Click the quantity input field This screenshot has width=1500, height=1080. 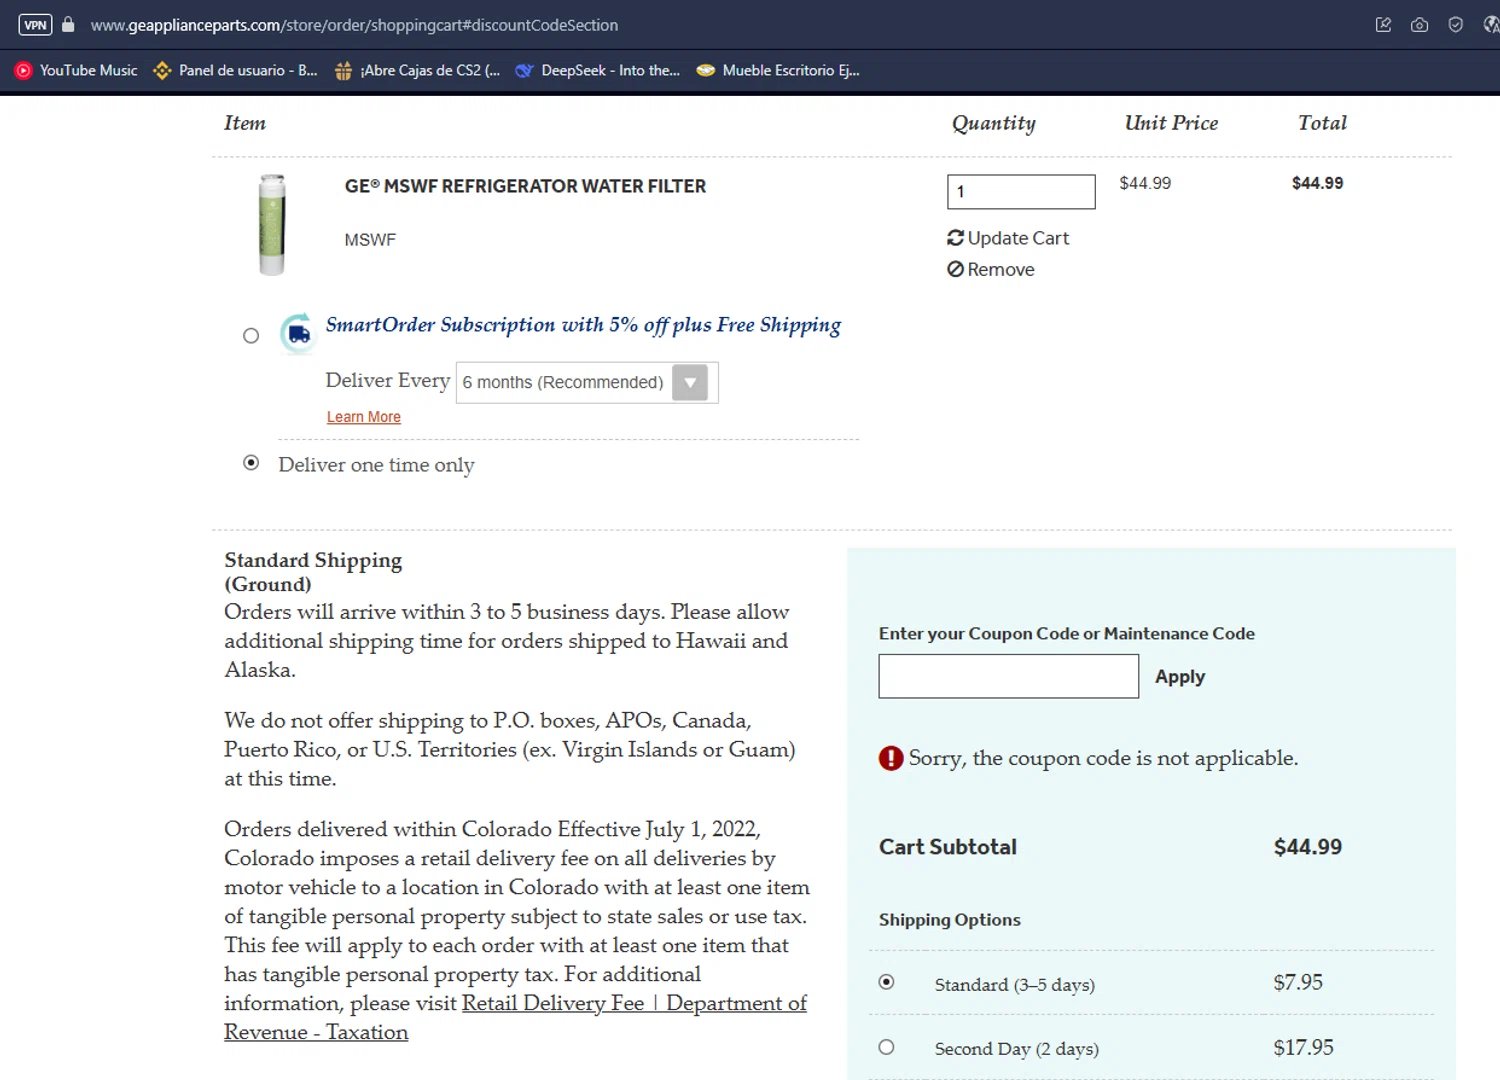(1021, 192)
